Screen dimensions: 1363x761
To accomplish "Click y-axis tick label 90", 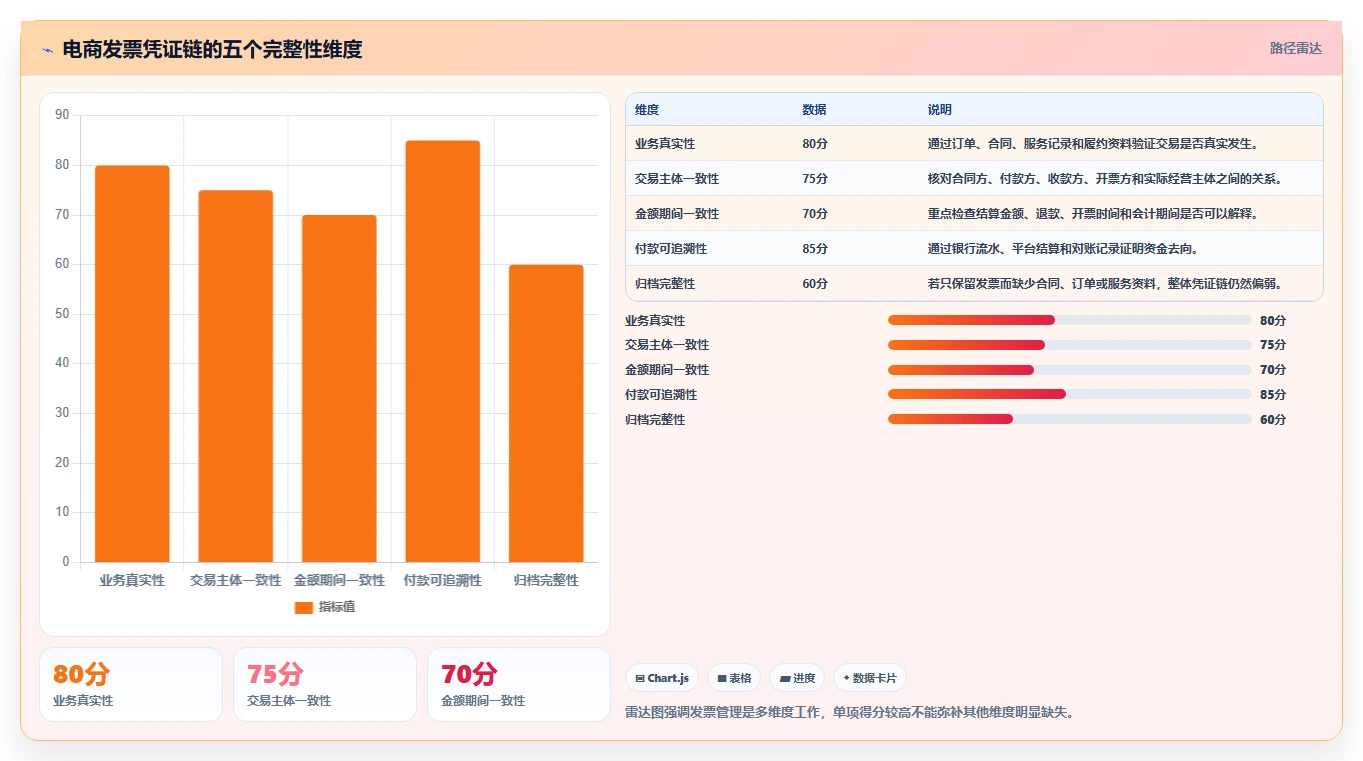I will coord(62,115).
